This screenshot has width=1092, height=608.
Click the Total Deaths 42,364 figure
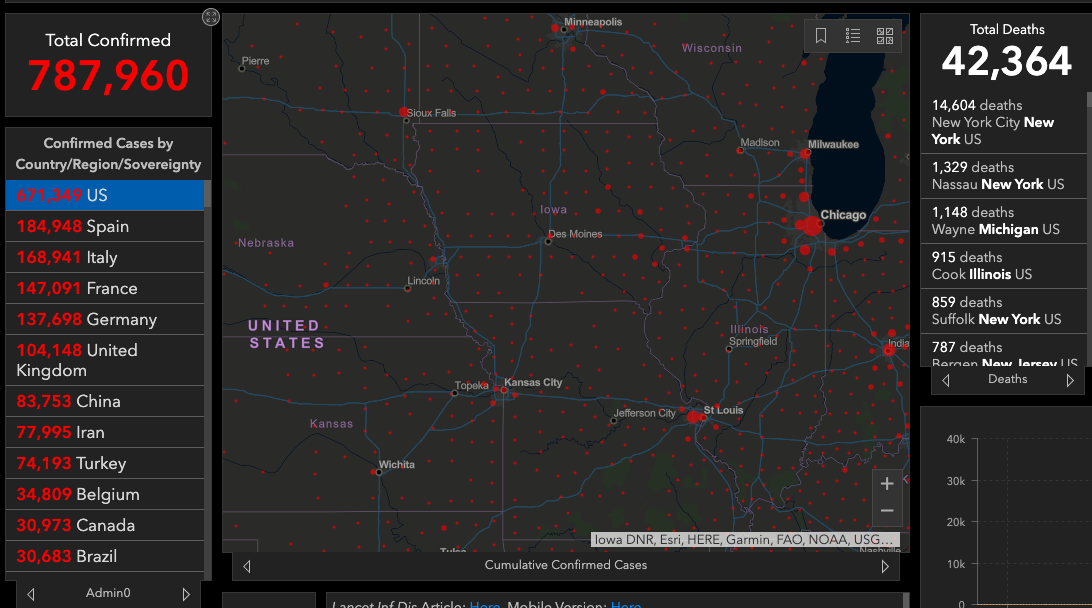point(1006,61)
